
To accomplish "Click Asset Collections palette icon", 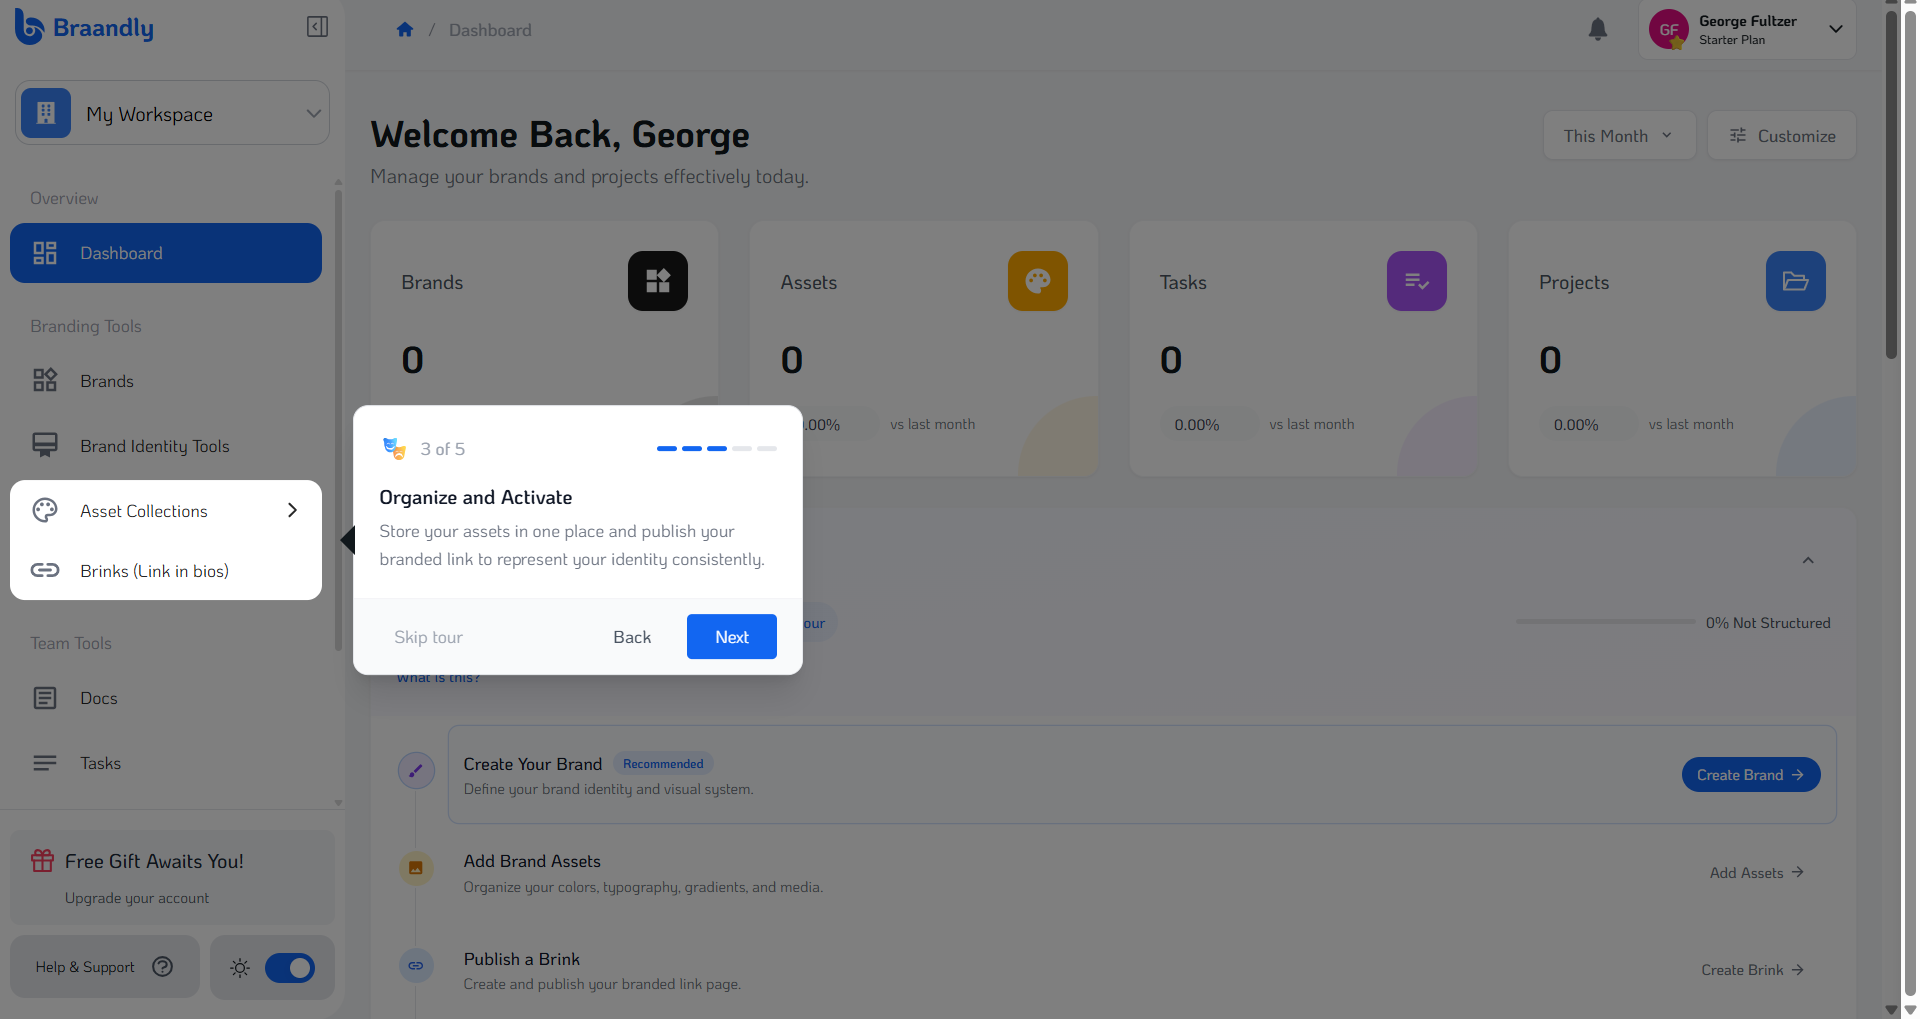I will tap(45, 510).
